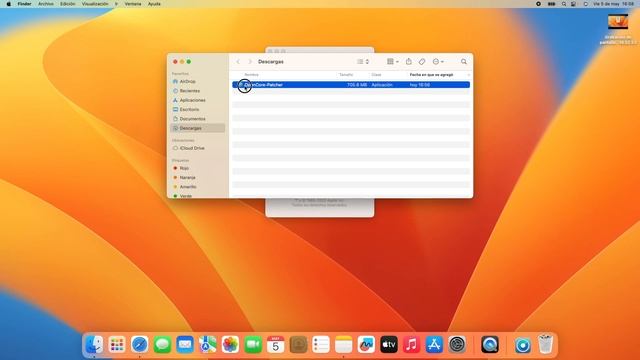Screen dimensions: 640x360
Task: Open Music from the Dock
Action: pos(411,345)
